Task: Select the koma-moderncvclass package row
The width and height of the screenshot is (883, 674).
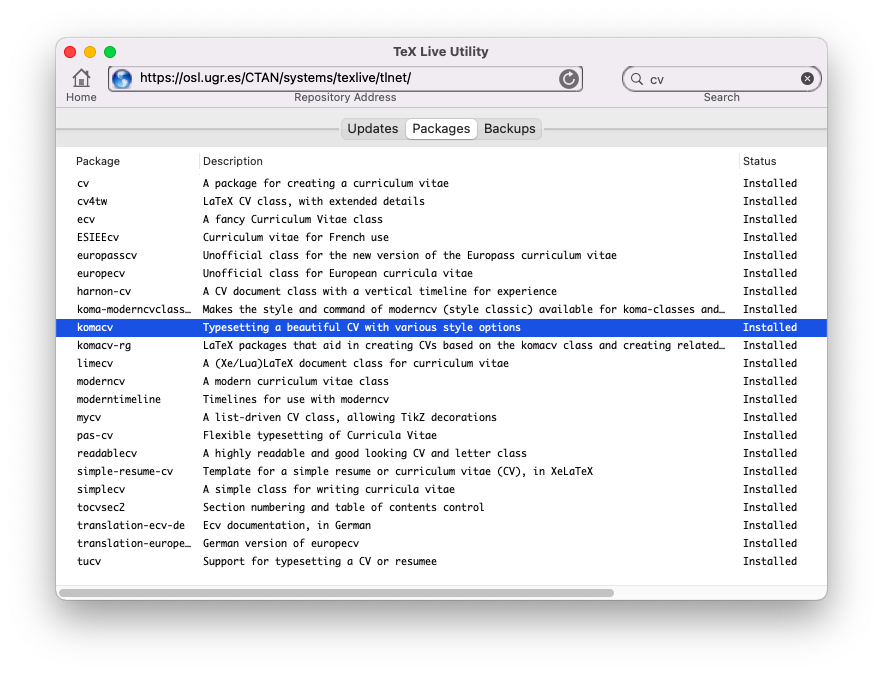Action: (x=442, y=310)
